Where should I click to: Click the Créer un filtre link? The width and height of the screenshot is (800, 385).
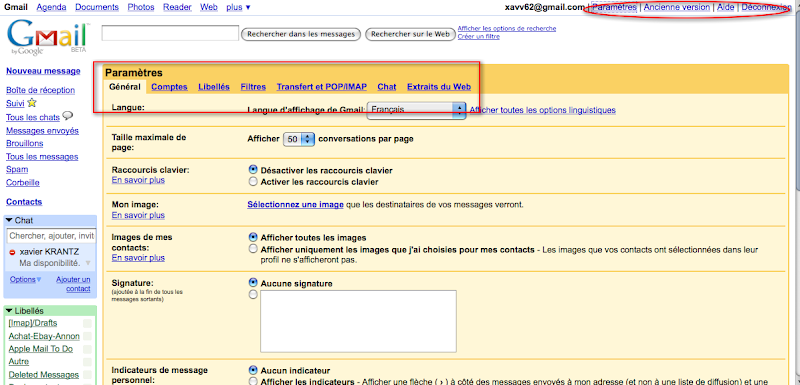[x=479, y=36]
